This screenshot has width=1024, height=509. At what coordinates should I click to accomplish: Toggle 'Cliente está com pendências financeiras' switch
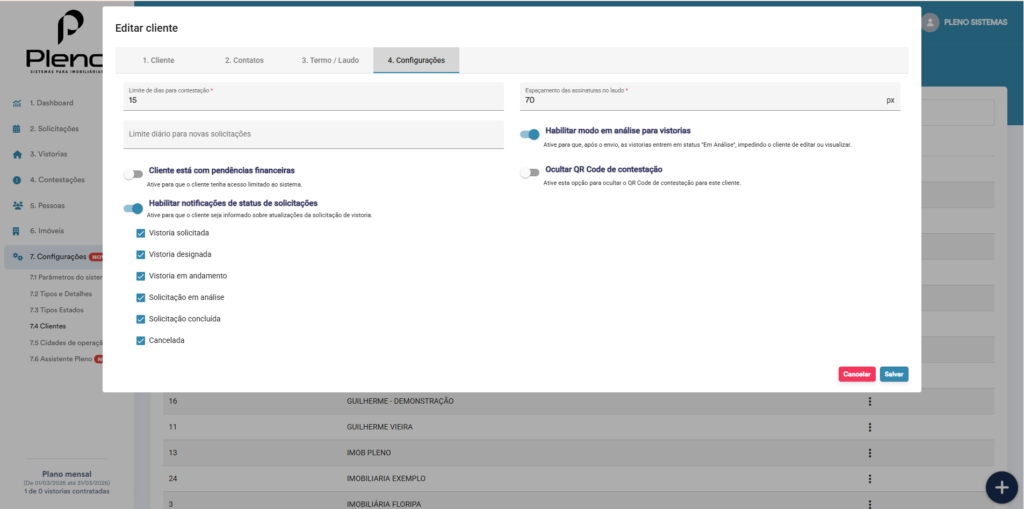[x=133, y=174]
